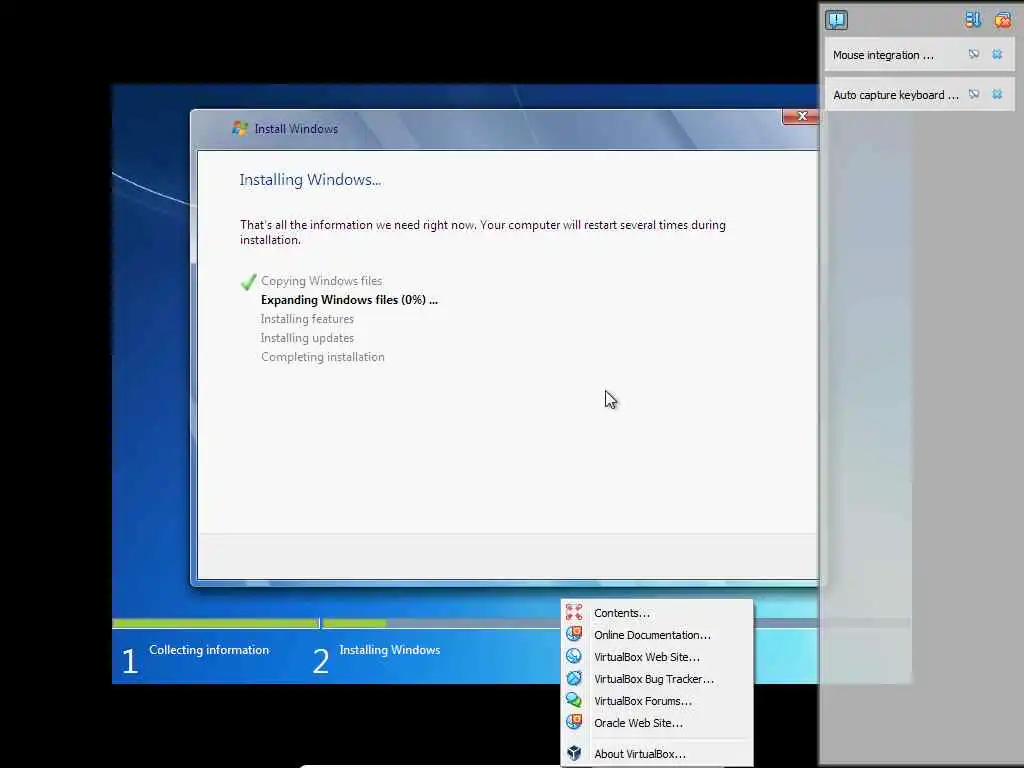Click 'Expanding Windows files (0%)' step text

point(349,300)
